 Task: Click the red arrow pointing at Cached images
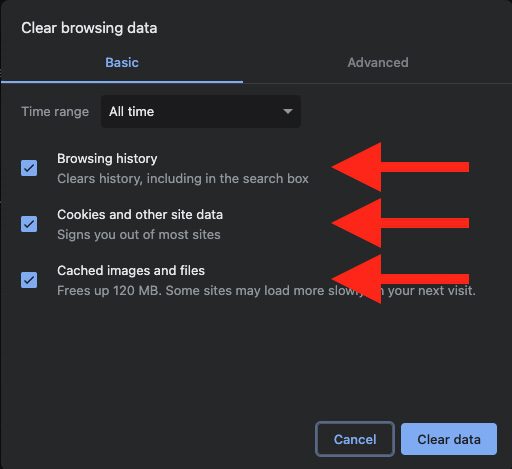coord(400,279)
